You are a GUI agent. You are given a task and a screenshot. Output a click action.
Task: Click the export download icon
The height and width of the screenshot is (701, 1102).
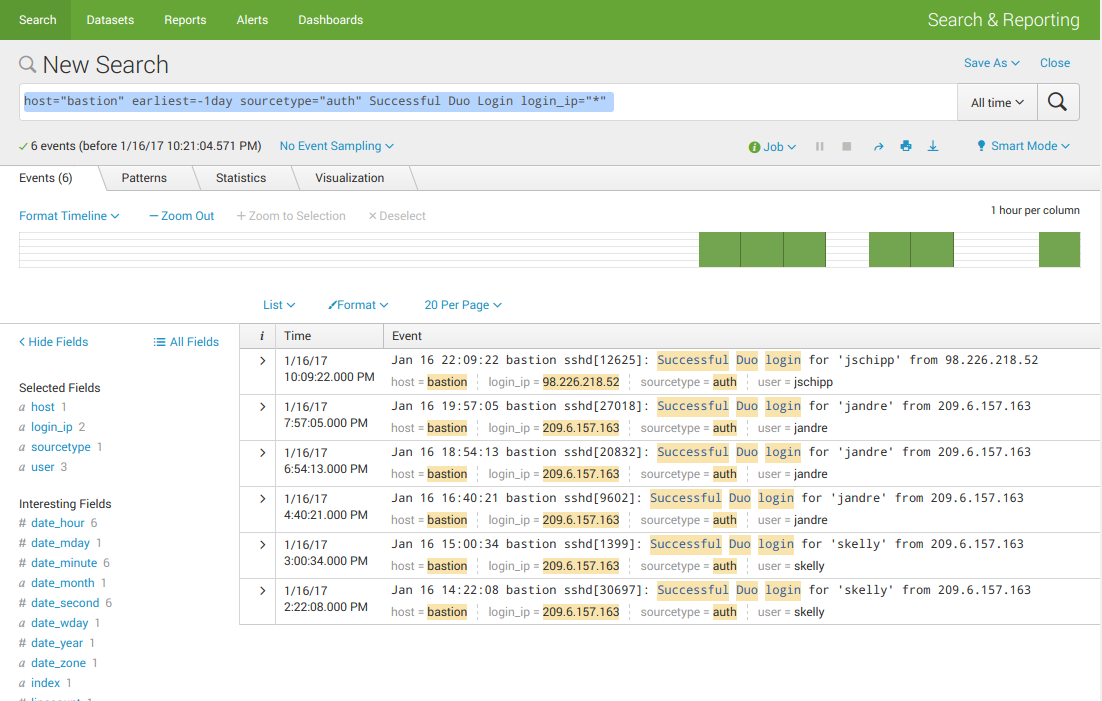933,146
